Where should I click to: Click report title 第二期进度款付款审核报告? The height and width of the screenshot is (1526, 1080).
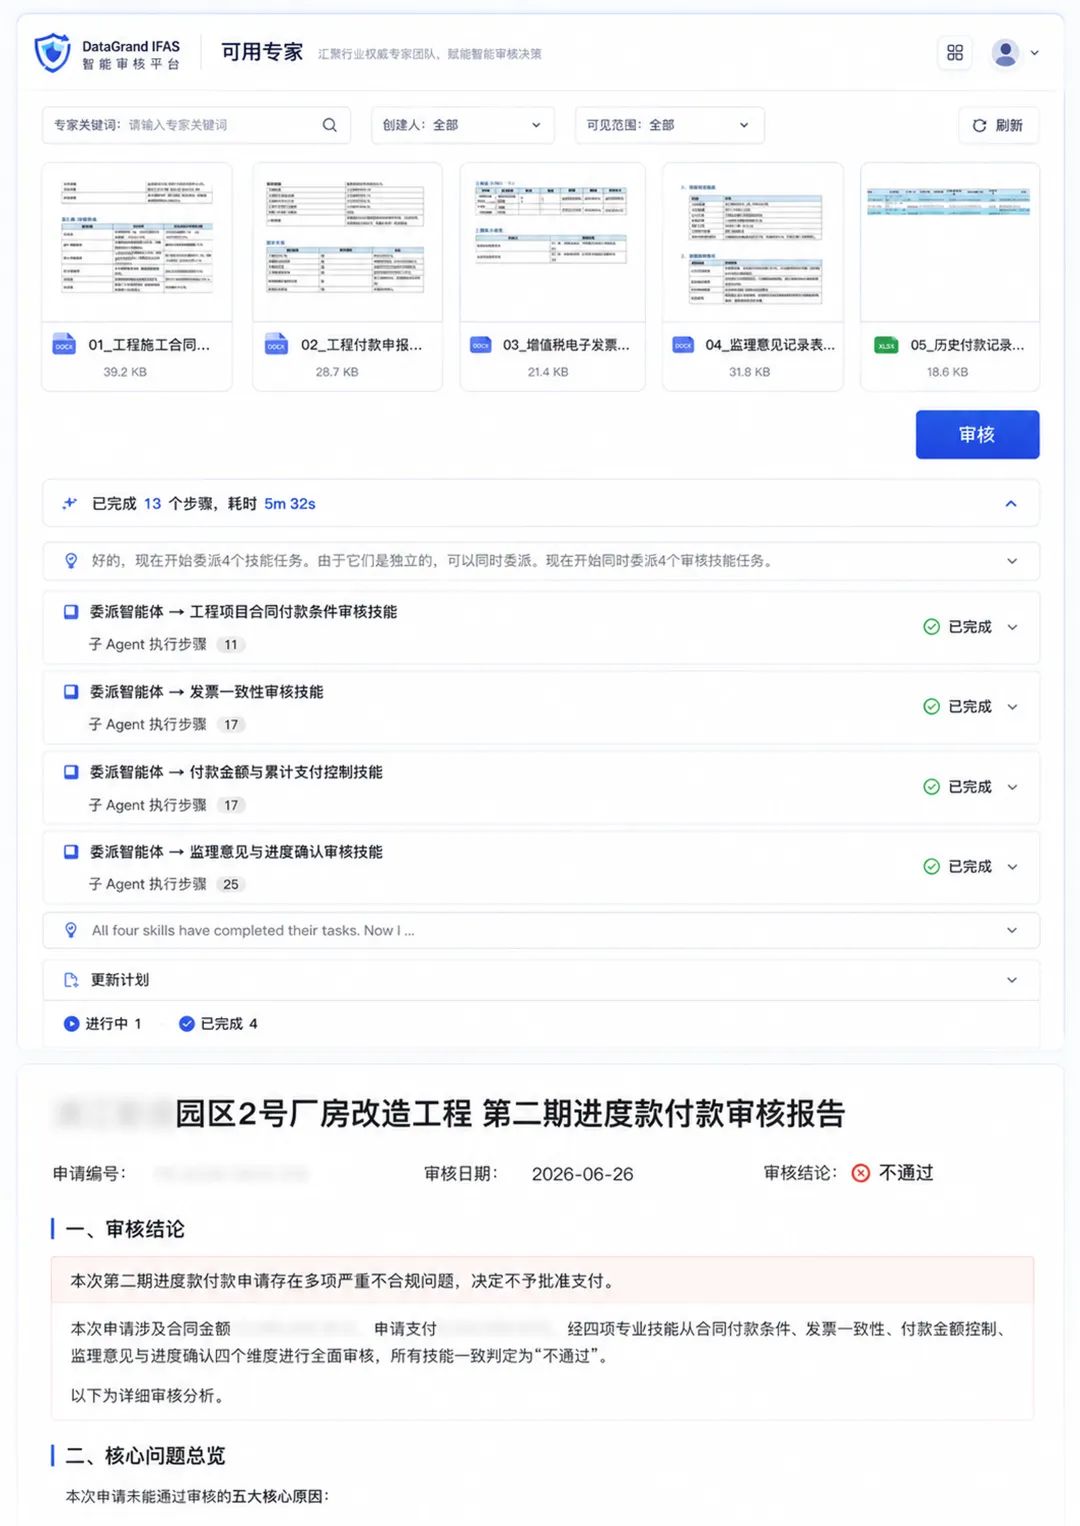click(664, 1113)
